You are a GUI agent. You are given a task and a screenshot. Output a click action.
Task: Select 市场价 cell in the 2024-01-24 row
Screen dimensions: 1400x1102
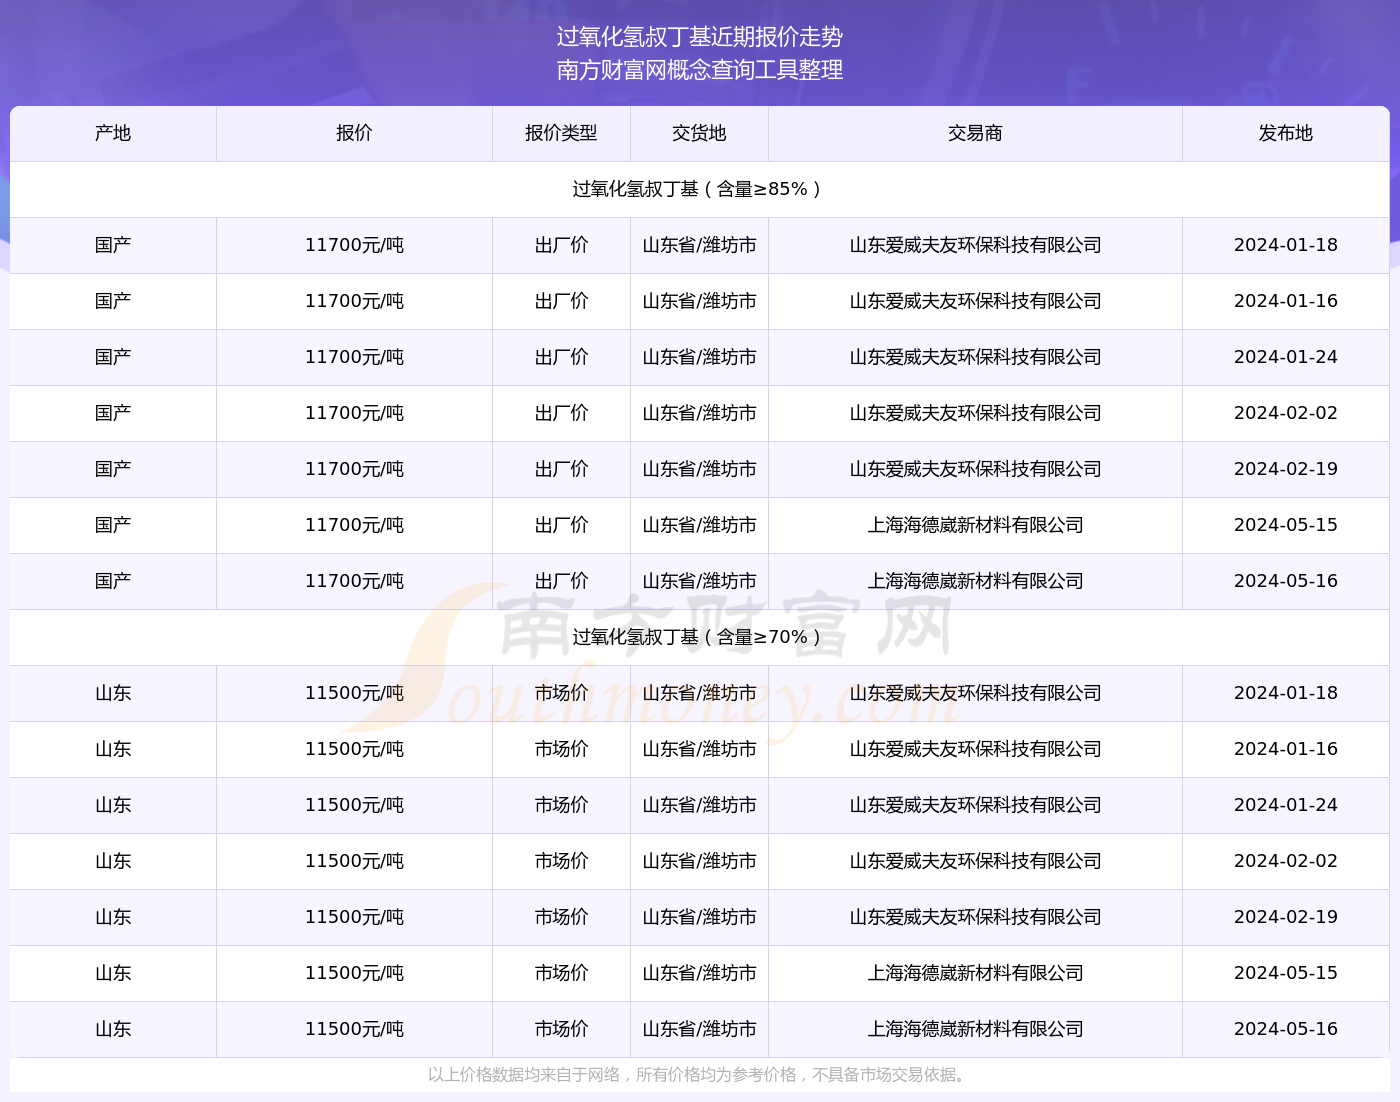click(561, 805)
